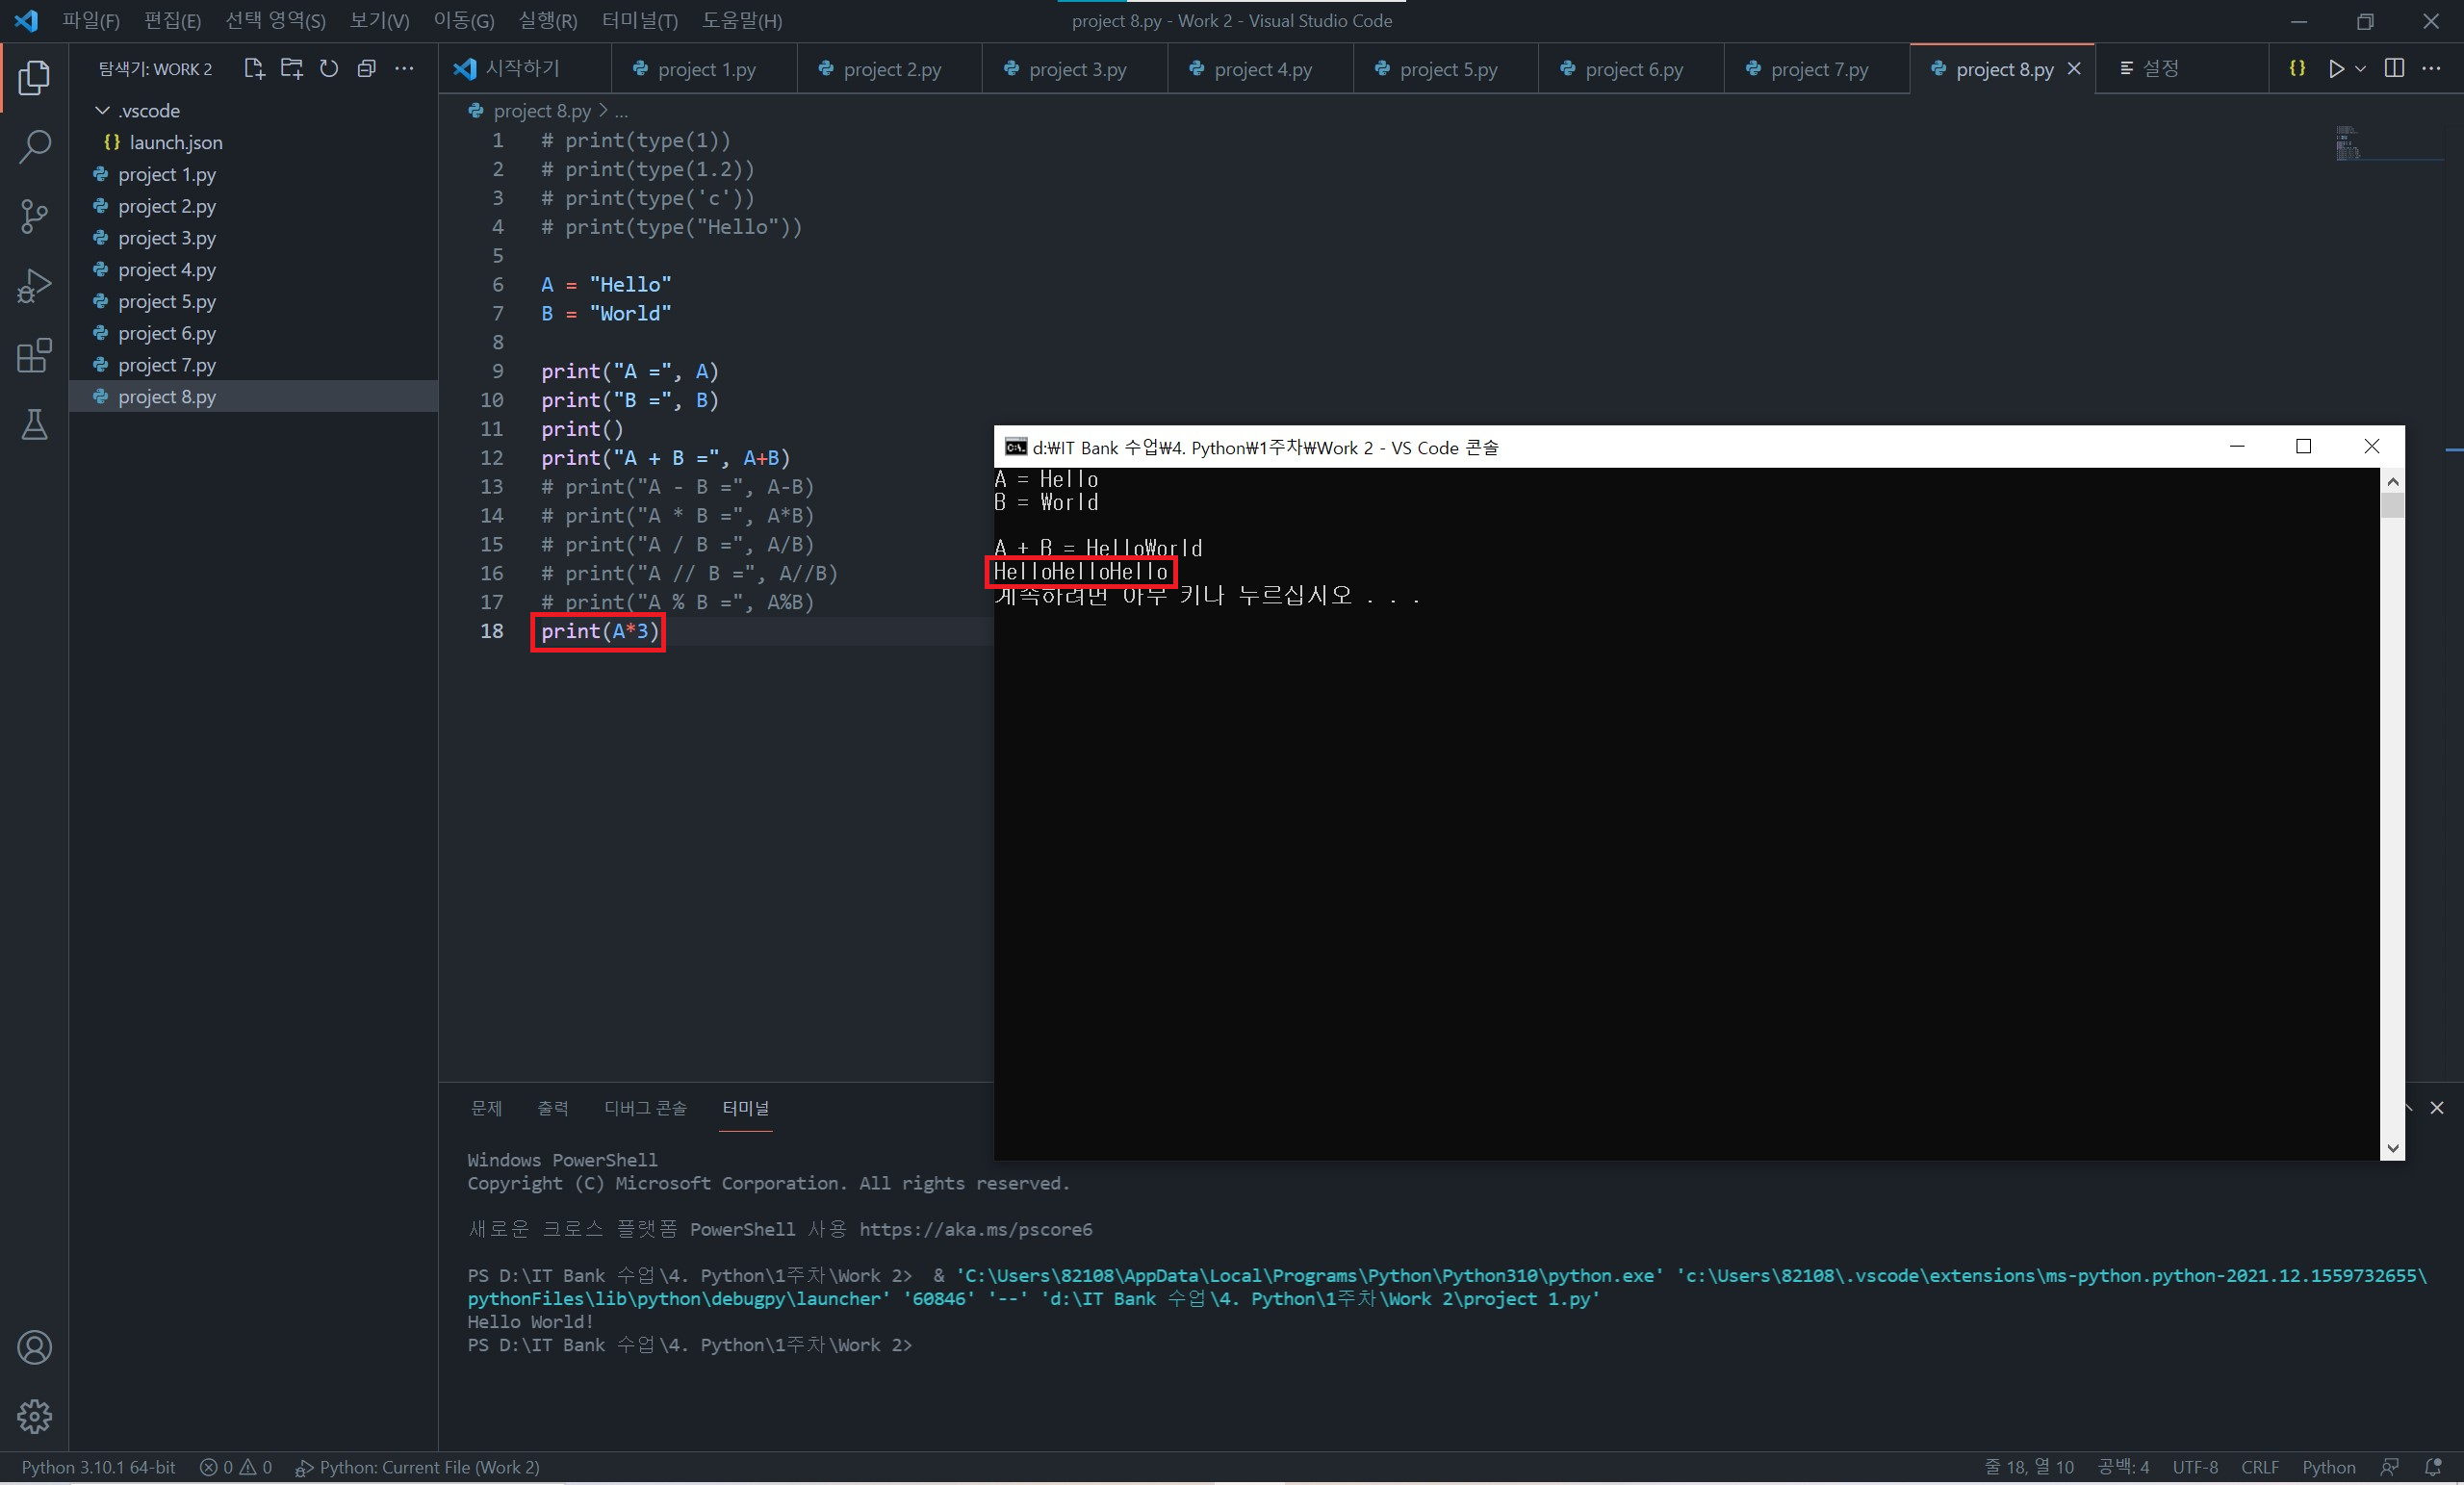Open project 3.py in explorer
The height and width of the screenshot is (1485, 2464).
[x=166, y=238]
